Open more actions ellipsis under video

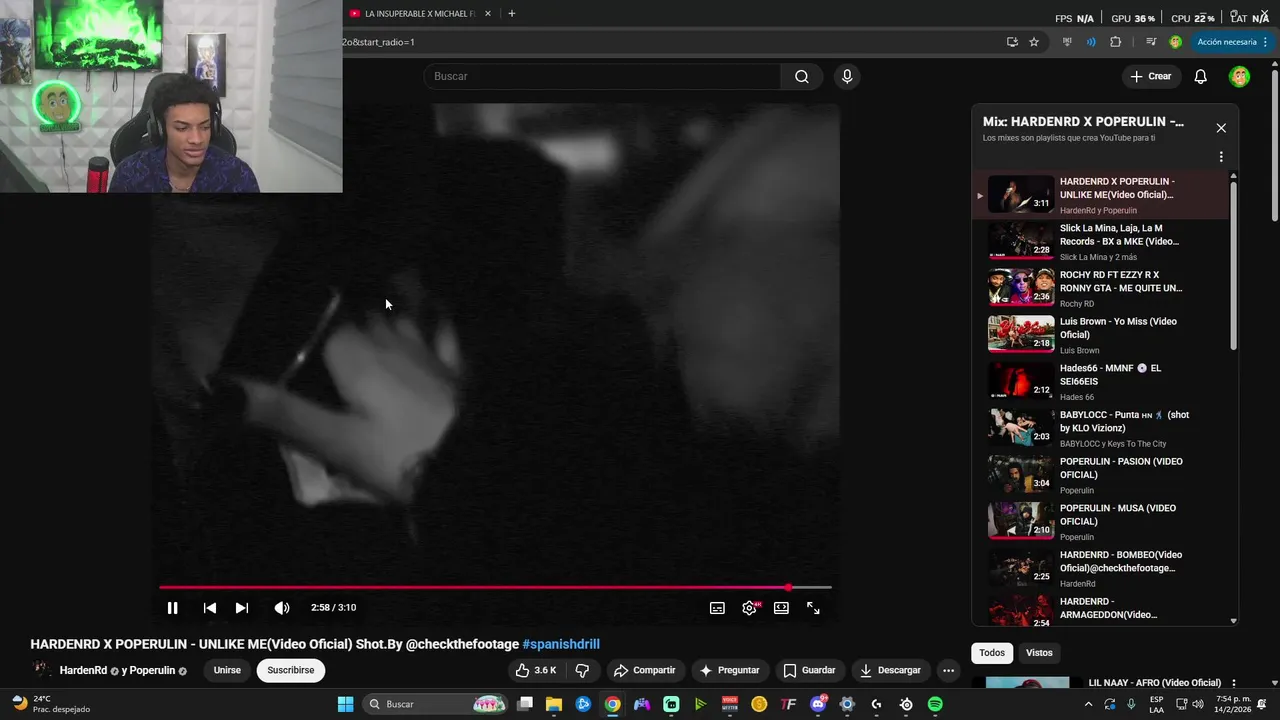coord(948,670)
